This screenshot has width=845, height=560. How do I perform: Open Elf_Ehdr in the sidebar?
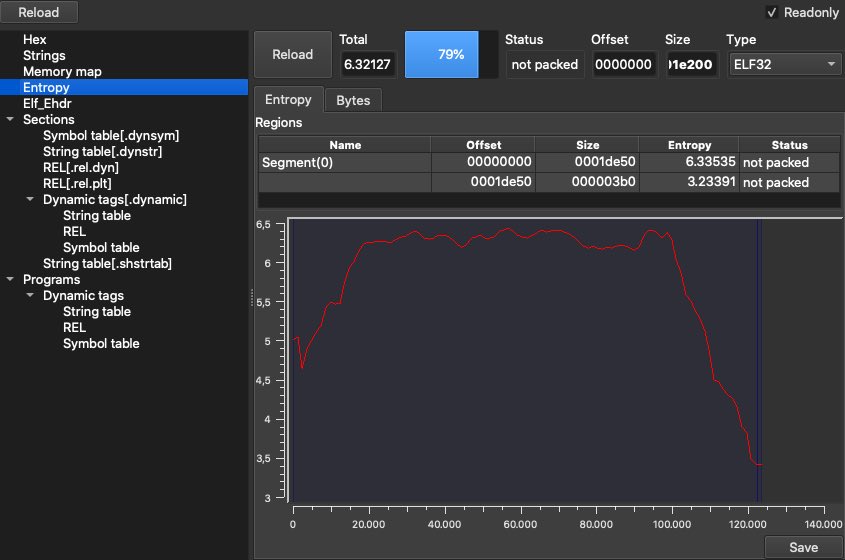pos(47,103)
